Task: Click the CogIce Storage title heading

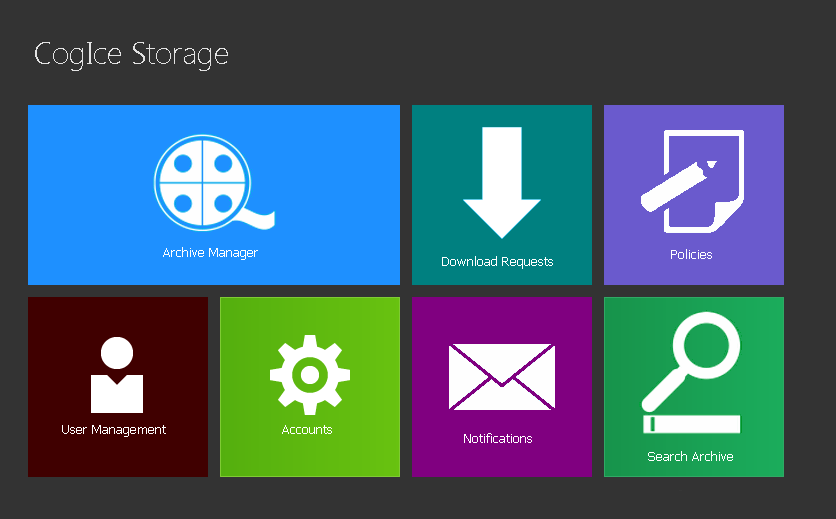Action: (x=131, y=54)
